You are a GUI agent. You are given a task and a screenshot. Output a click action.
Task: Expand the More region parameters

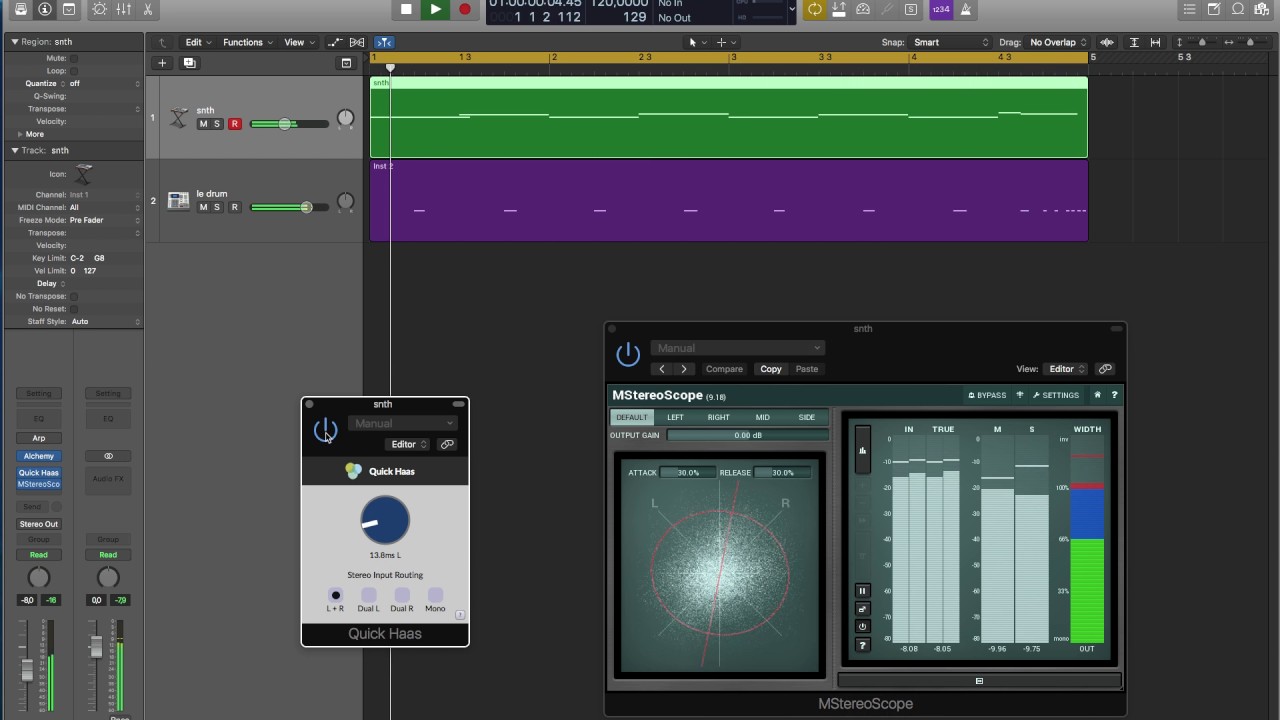pyautogui.click(x=20, y=134)
